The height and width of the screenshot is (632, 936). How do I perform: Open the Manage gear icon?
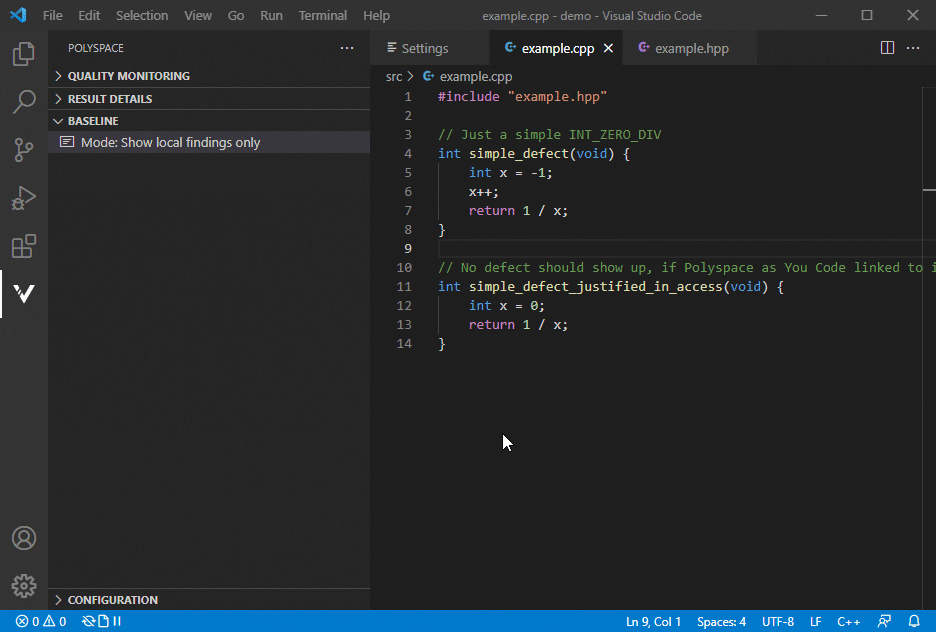click(24, 586)
